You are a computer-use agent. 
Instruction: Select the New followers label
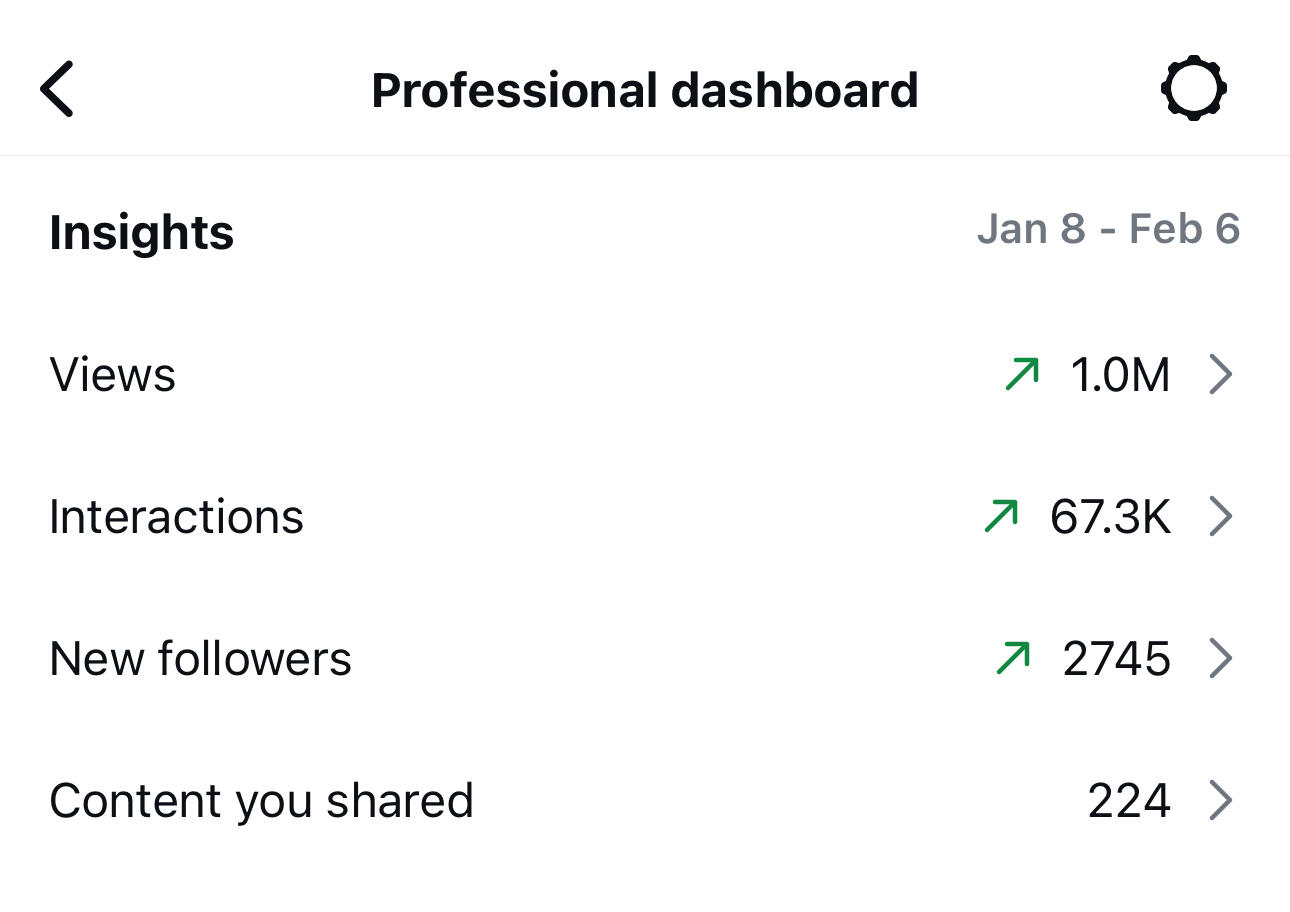(200, 659)
